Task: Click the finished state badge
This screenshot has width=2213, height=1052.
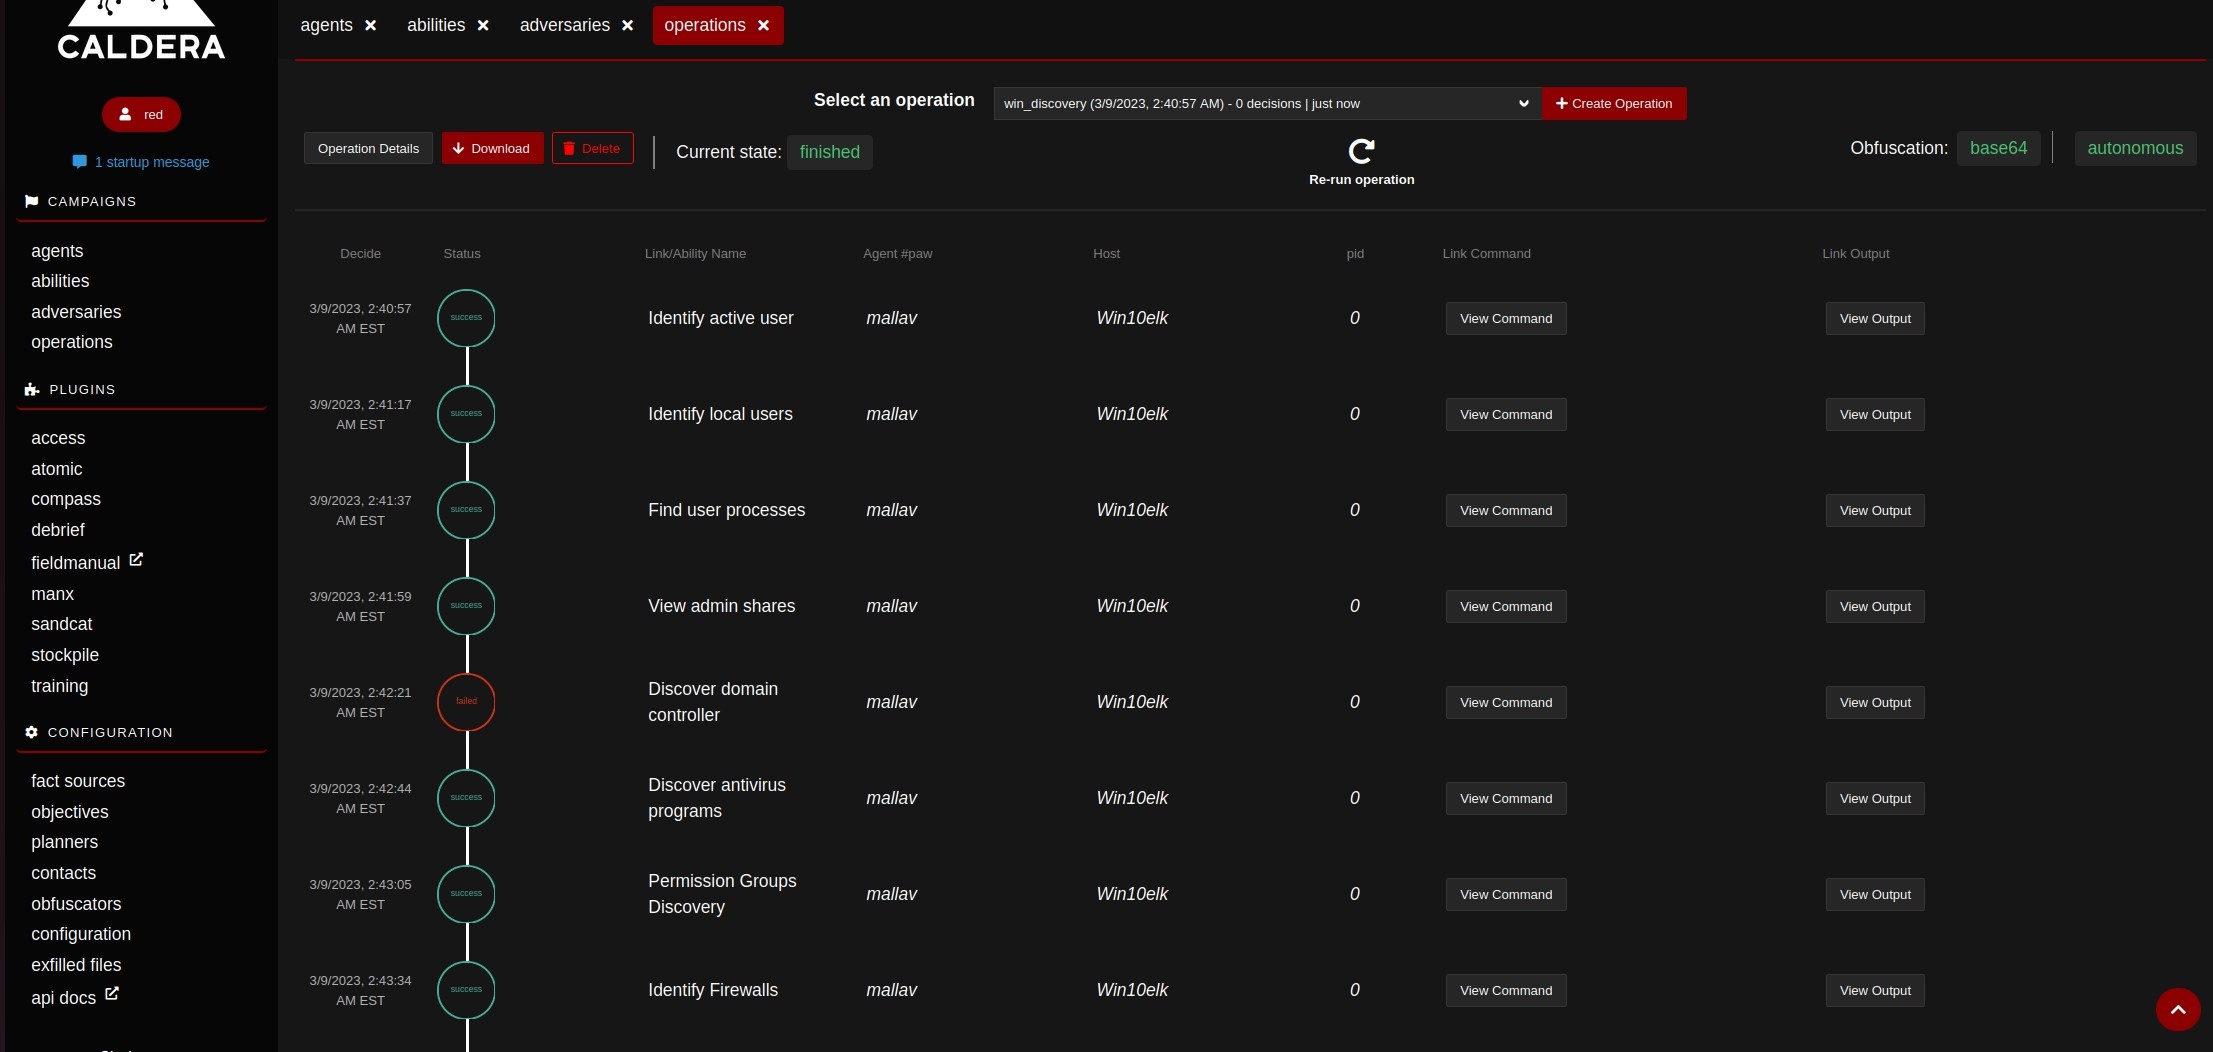Action: (830, 152)
